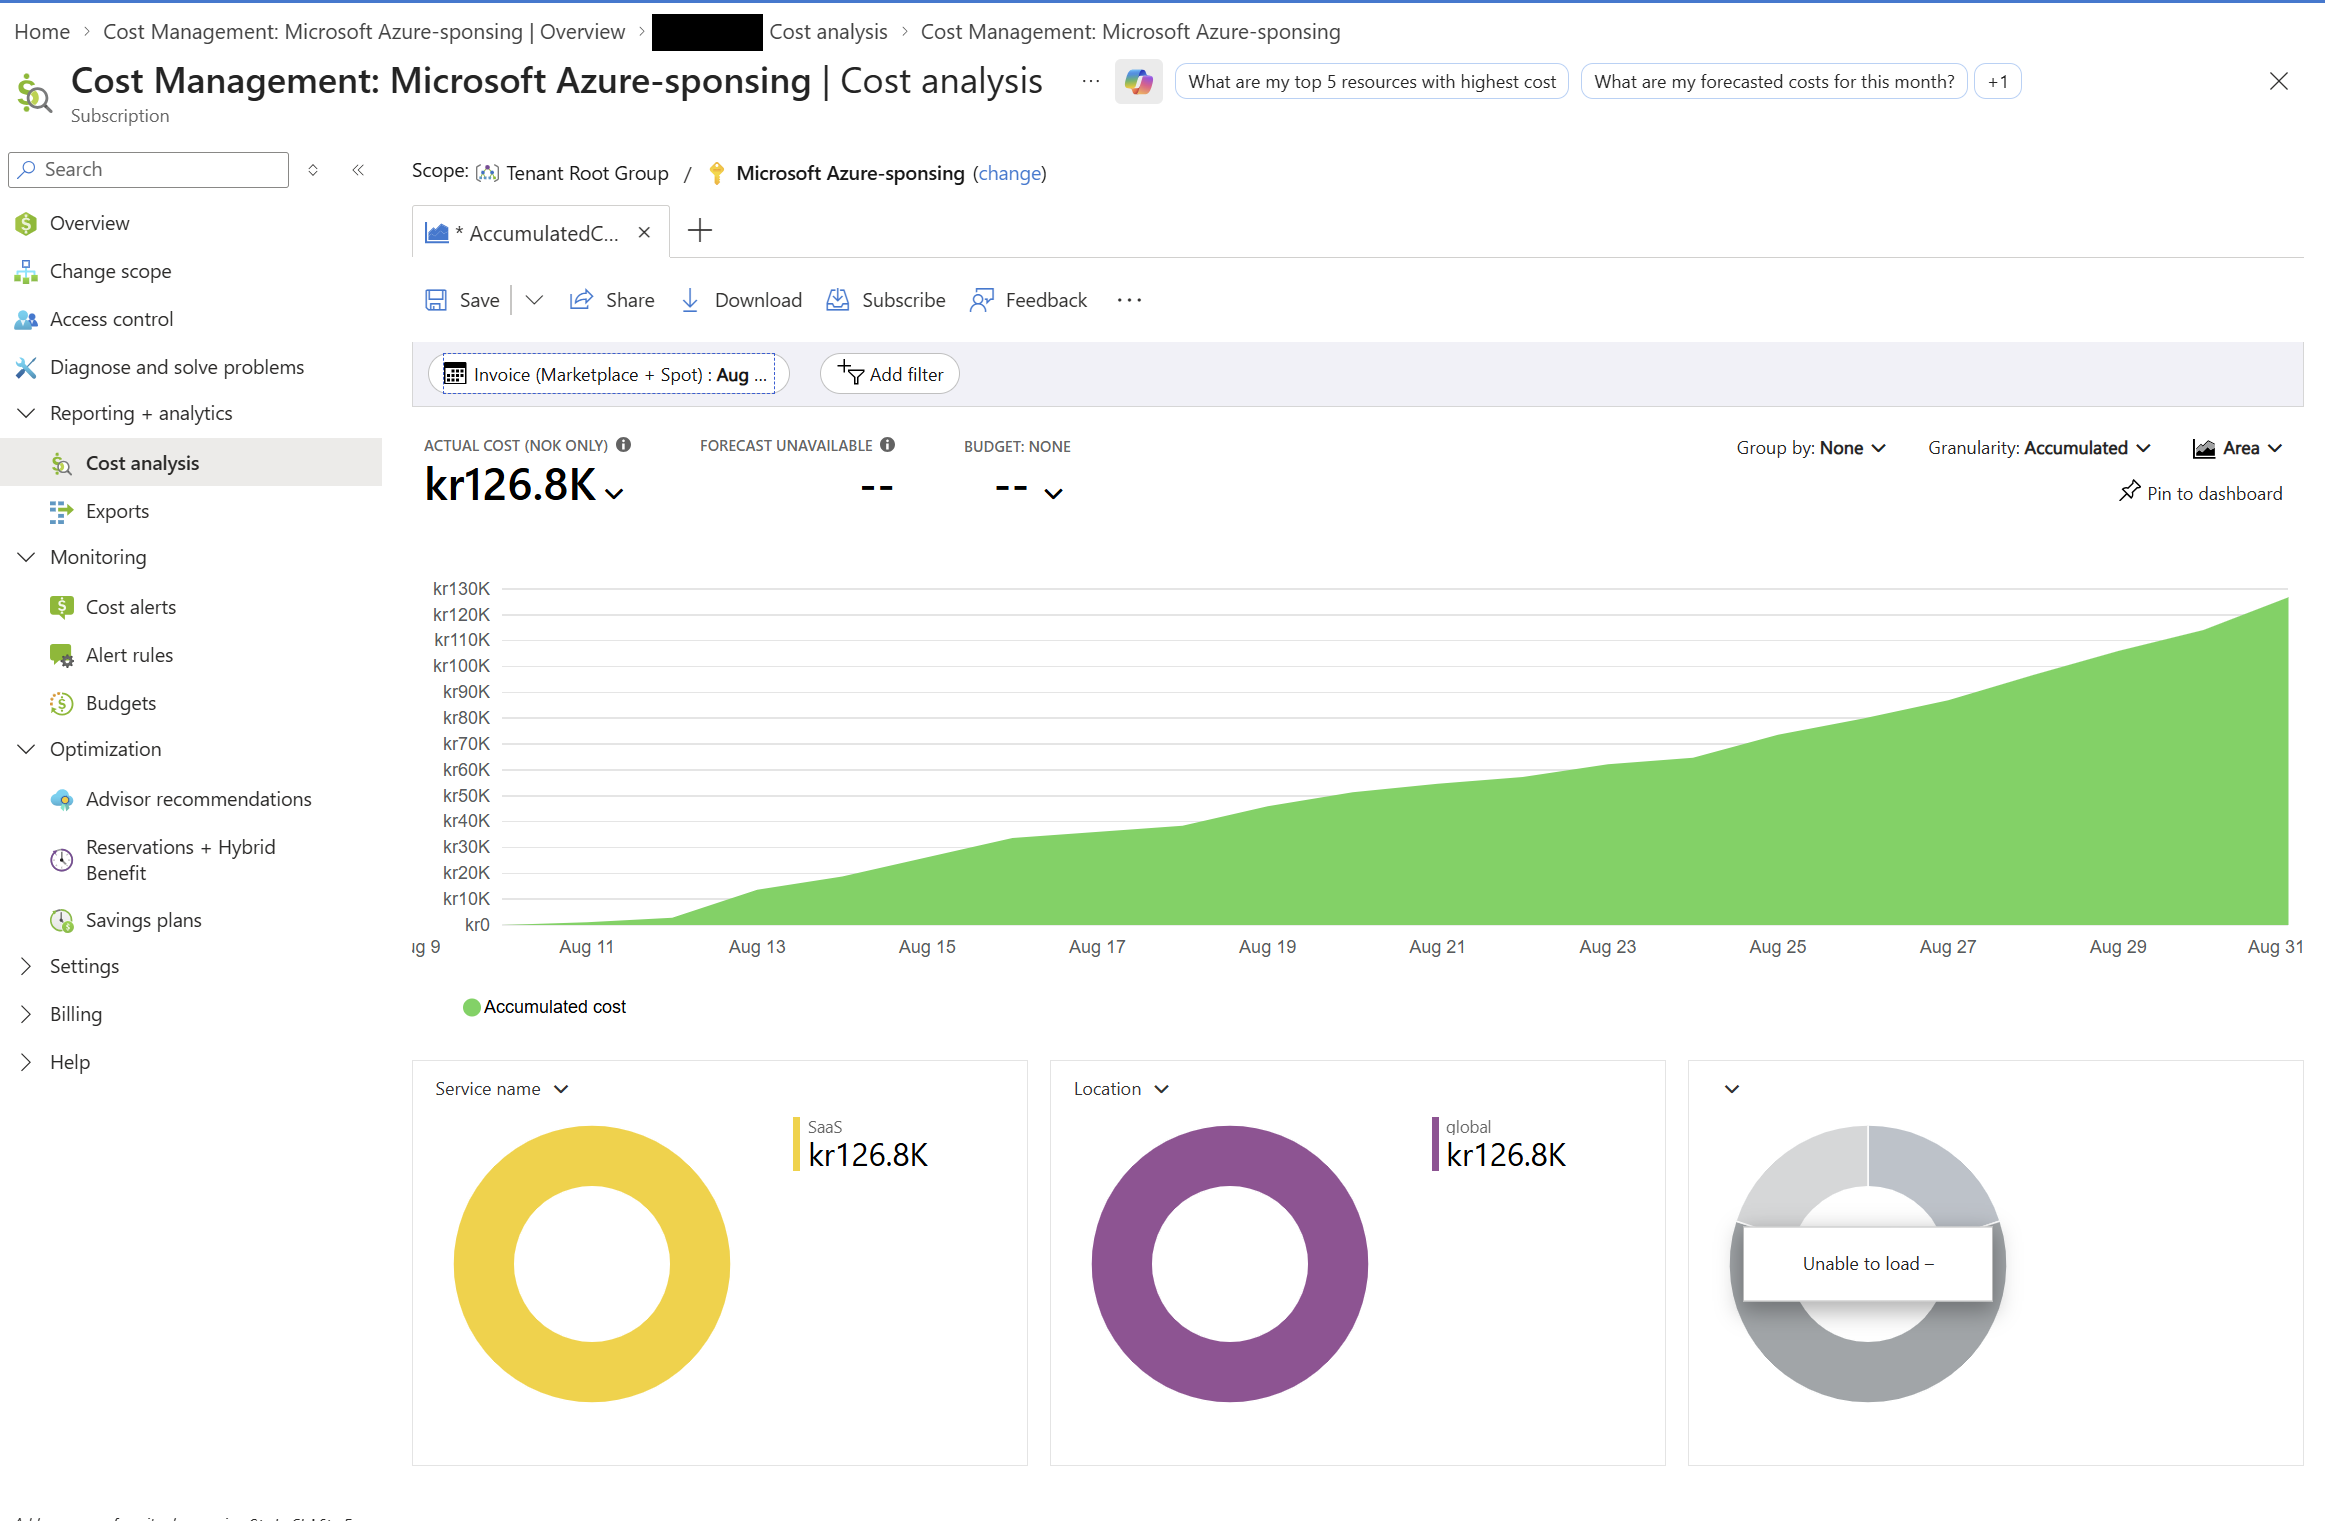Close the AccumulatedC... view tab

645,232
